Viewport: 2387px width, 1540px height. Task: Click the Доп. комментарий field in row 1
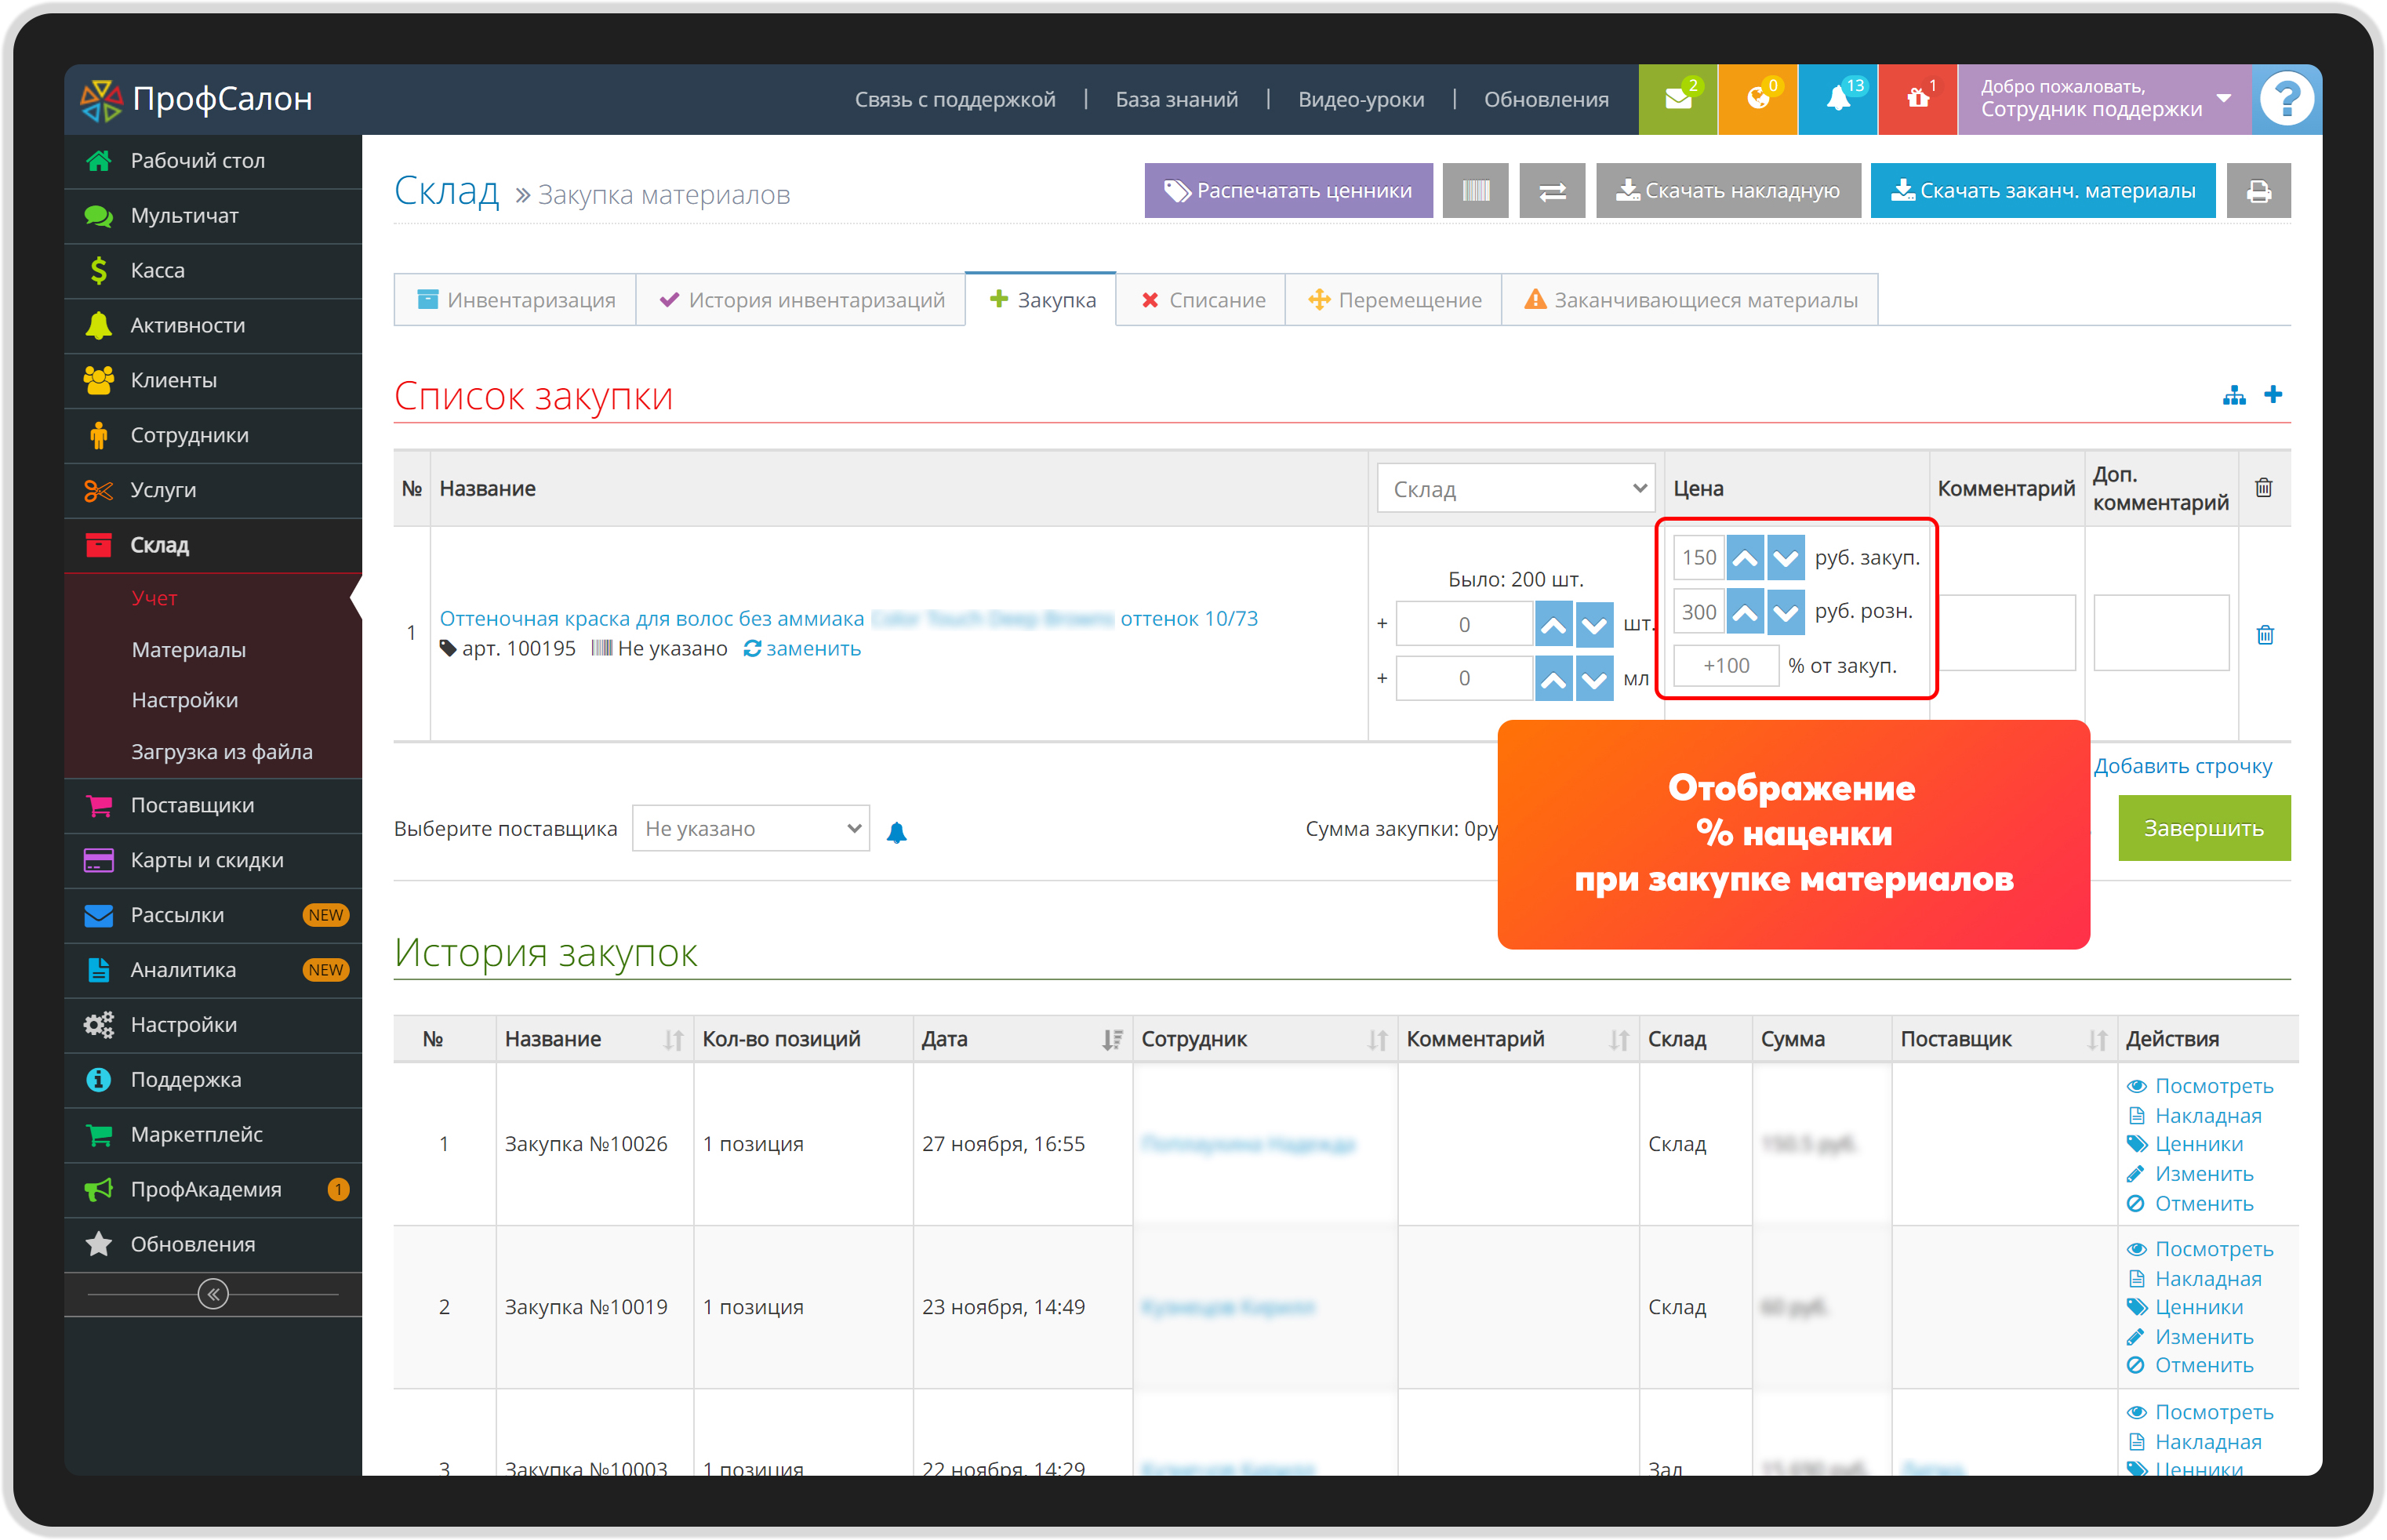2161,633
